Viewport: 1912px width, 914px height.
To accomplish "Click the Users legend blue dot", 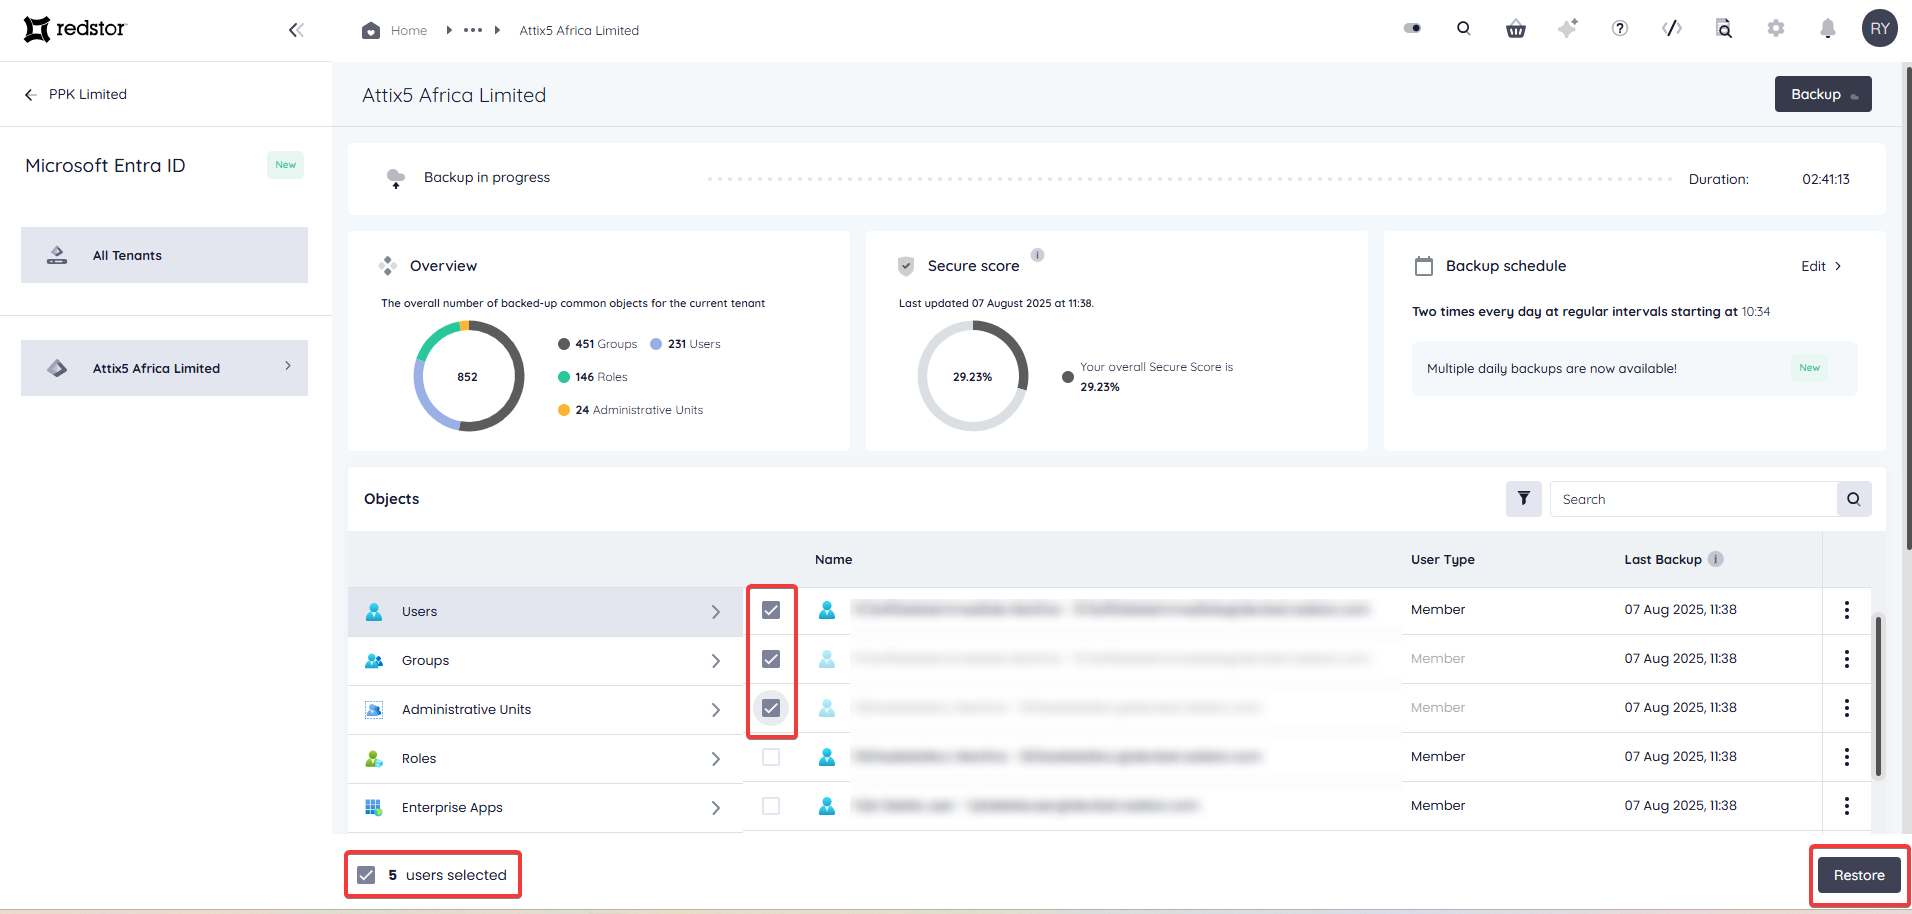I will point(656,344).
